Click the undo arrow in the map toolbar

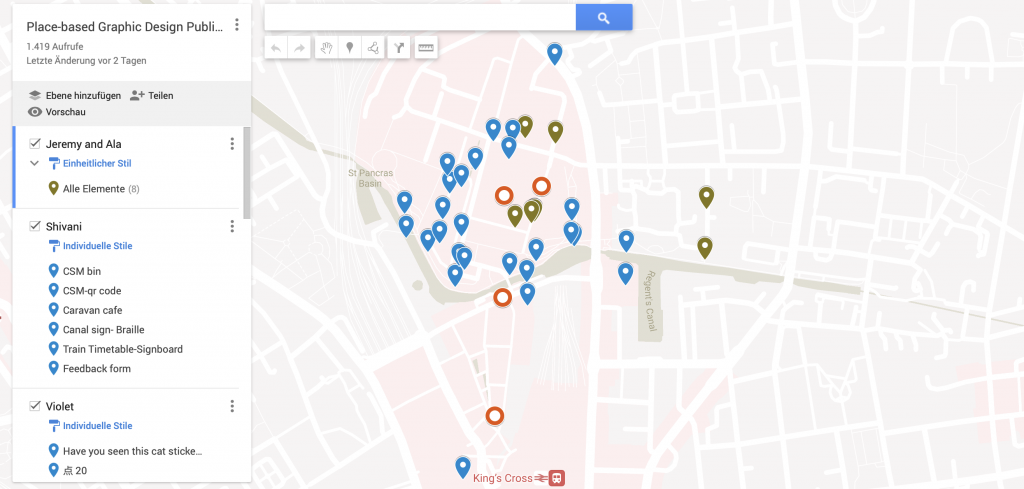276,48
